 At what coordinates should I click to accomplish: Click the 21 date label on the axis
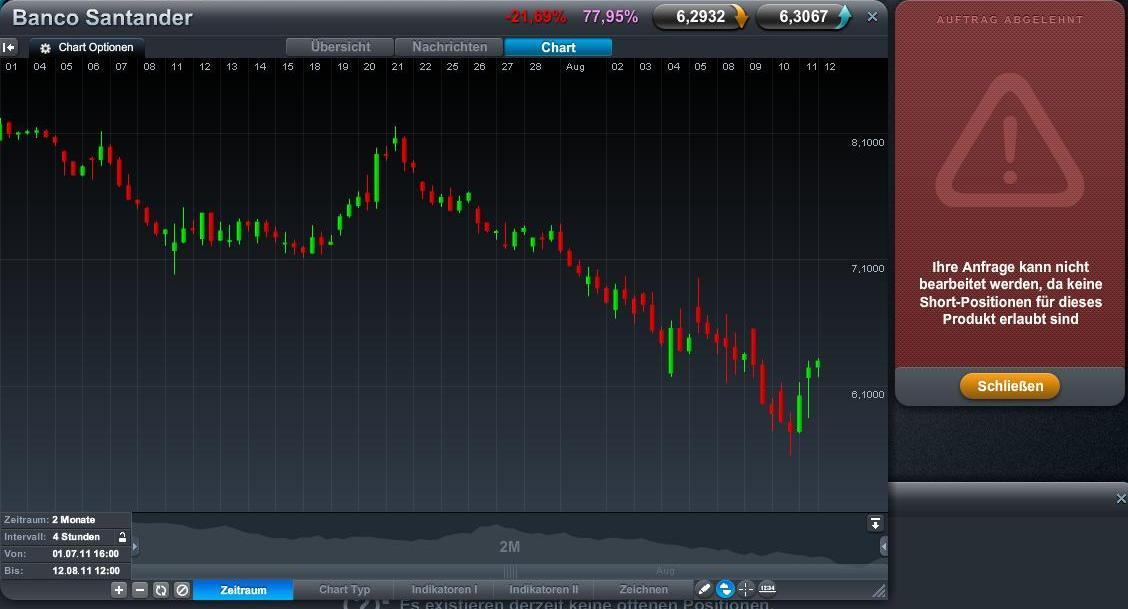[397, 67]
